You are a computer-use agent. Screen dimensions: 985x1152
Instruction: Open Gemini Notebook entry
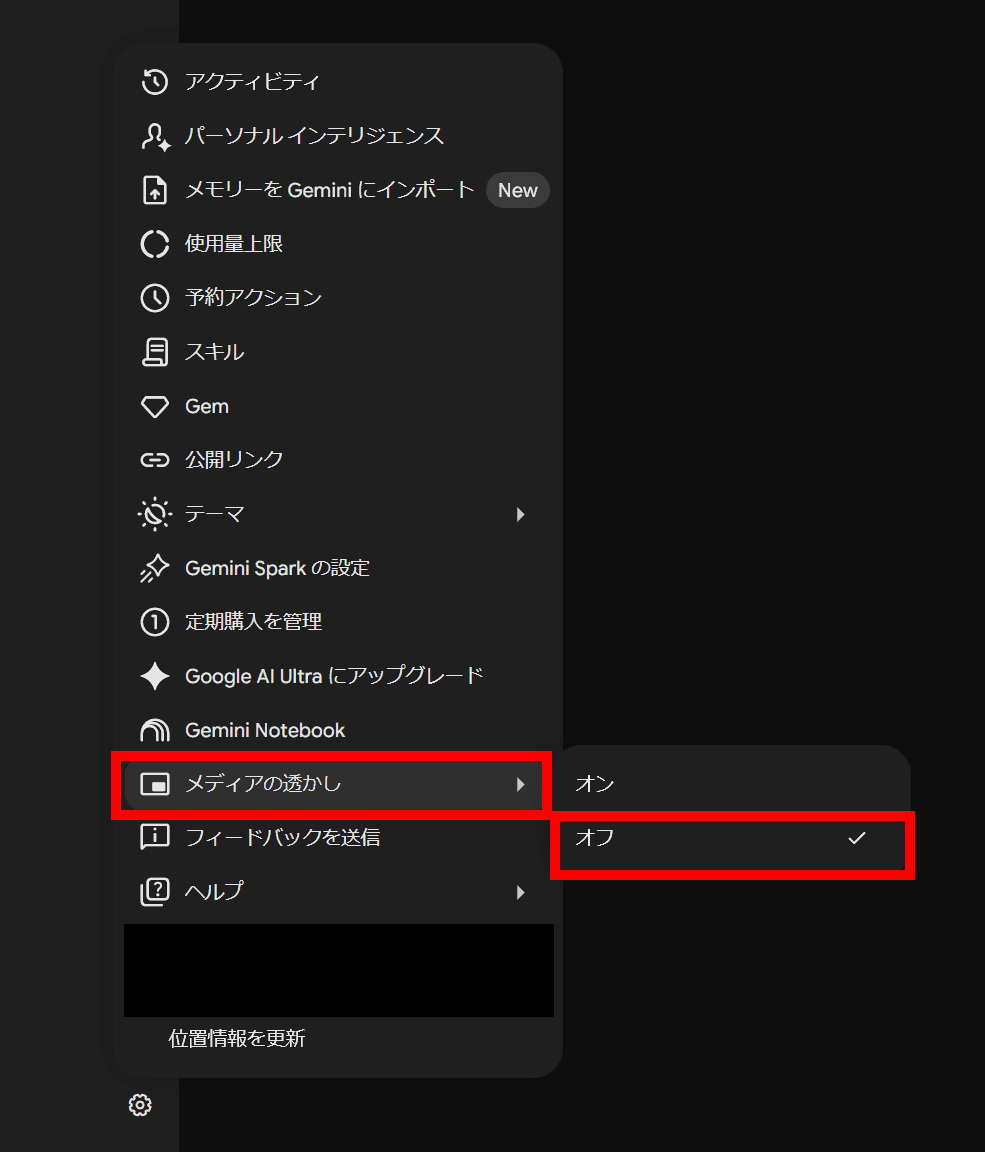(x=338, y=730)
